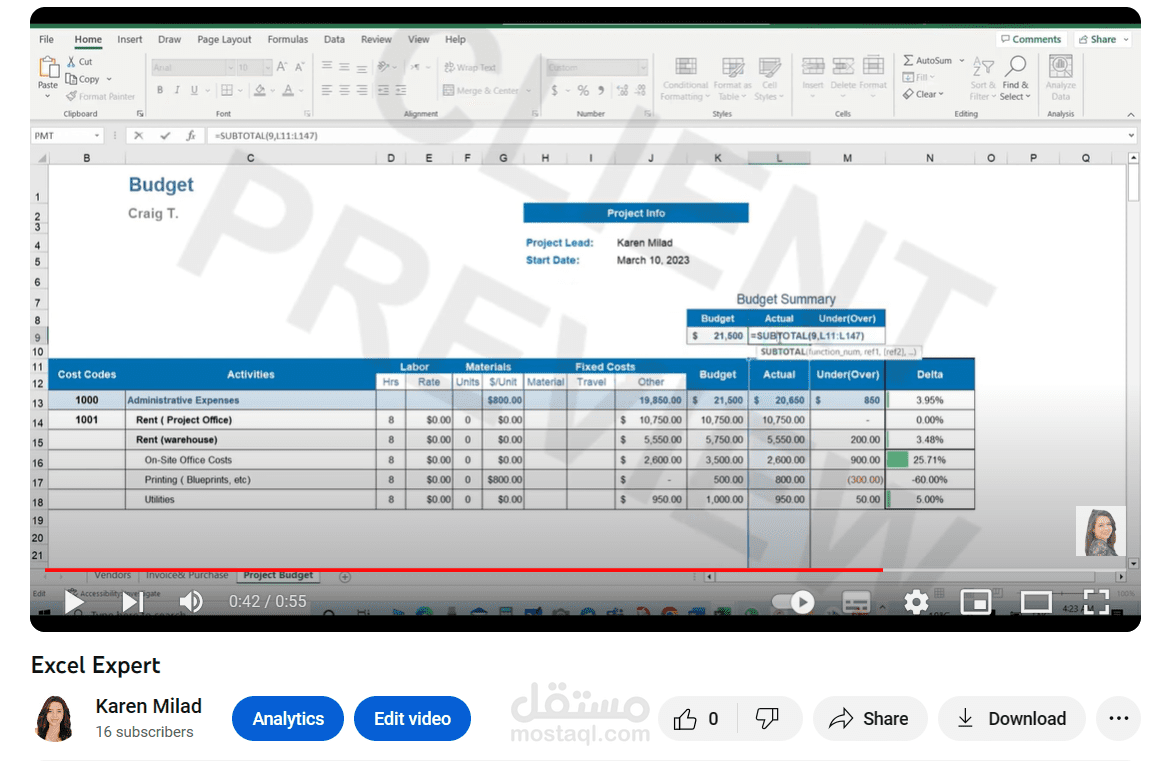Toggle Italic formatting

point(176,90)
